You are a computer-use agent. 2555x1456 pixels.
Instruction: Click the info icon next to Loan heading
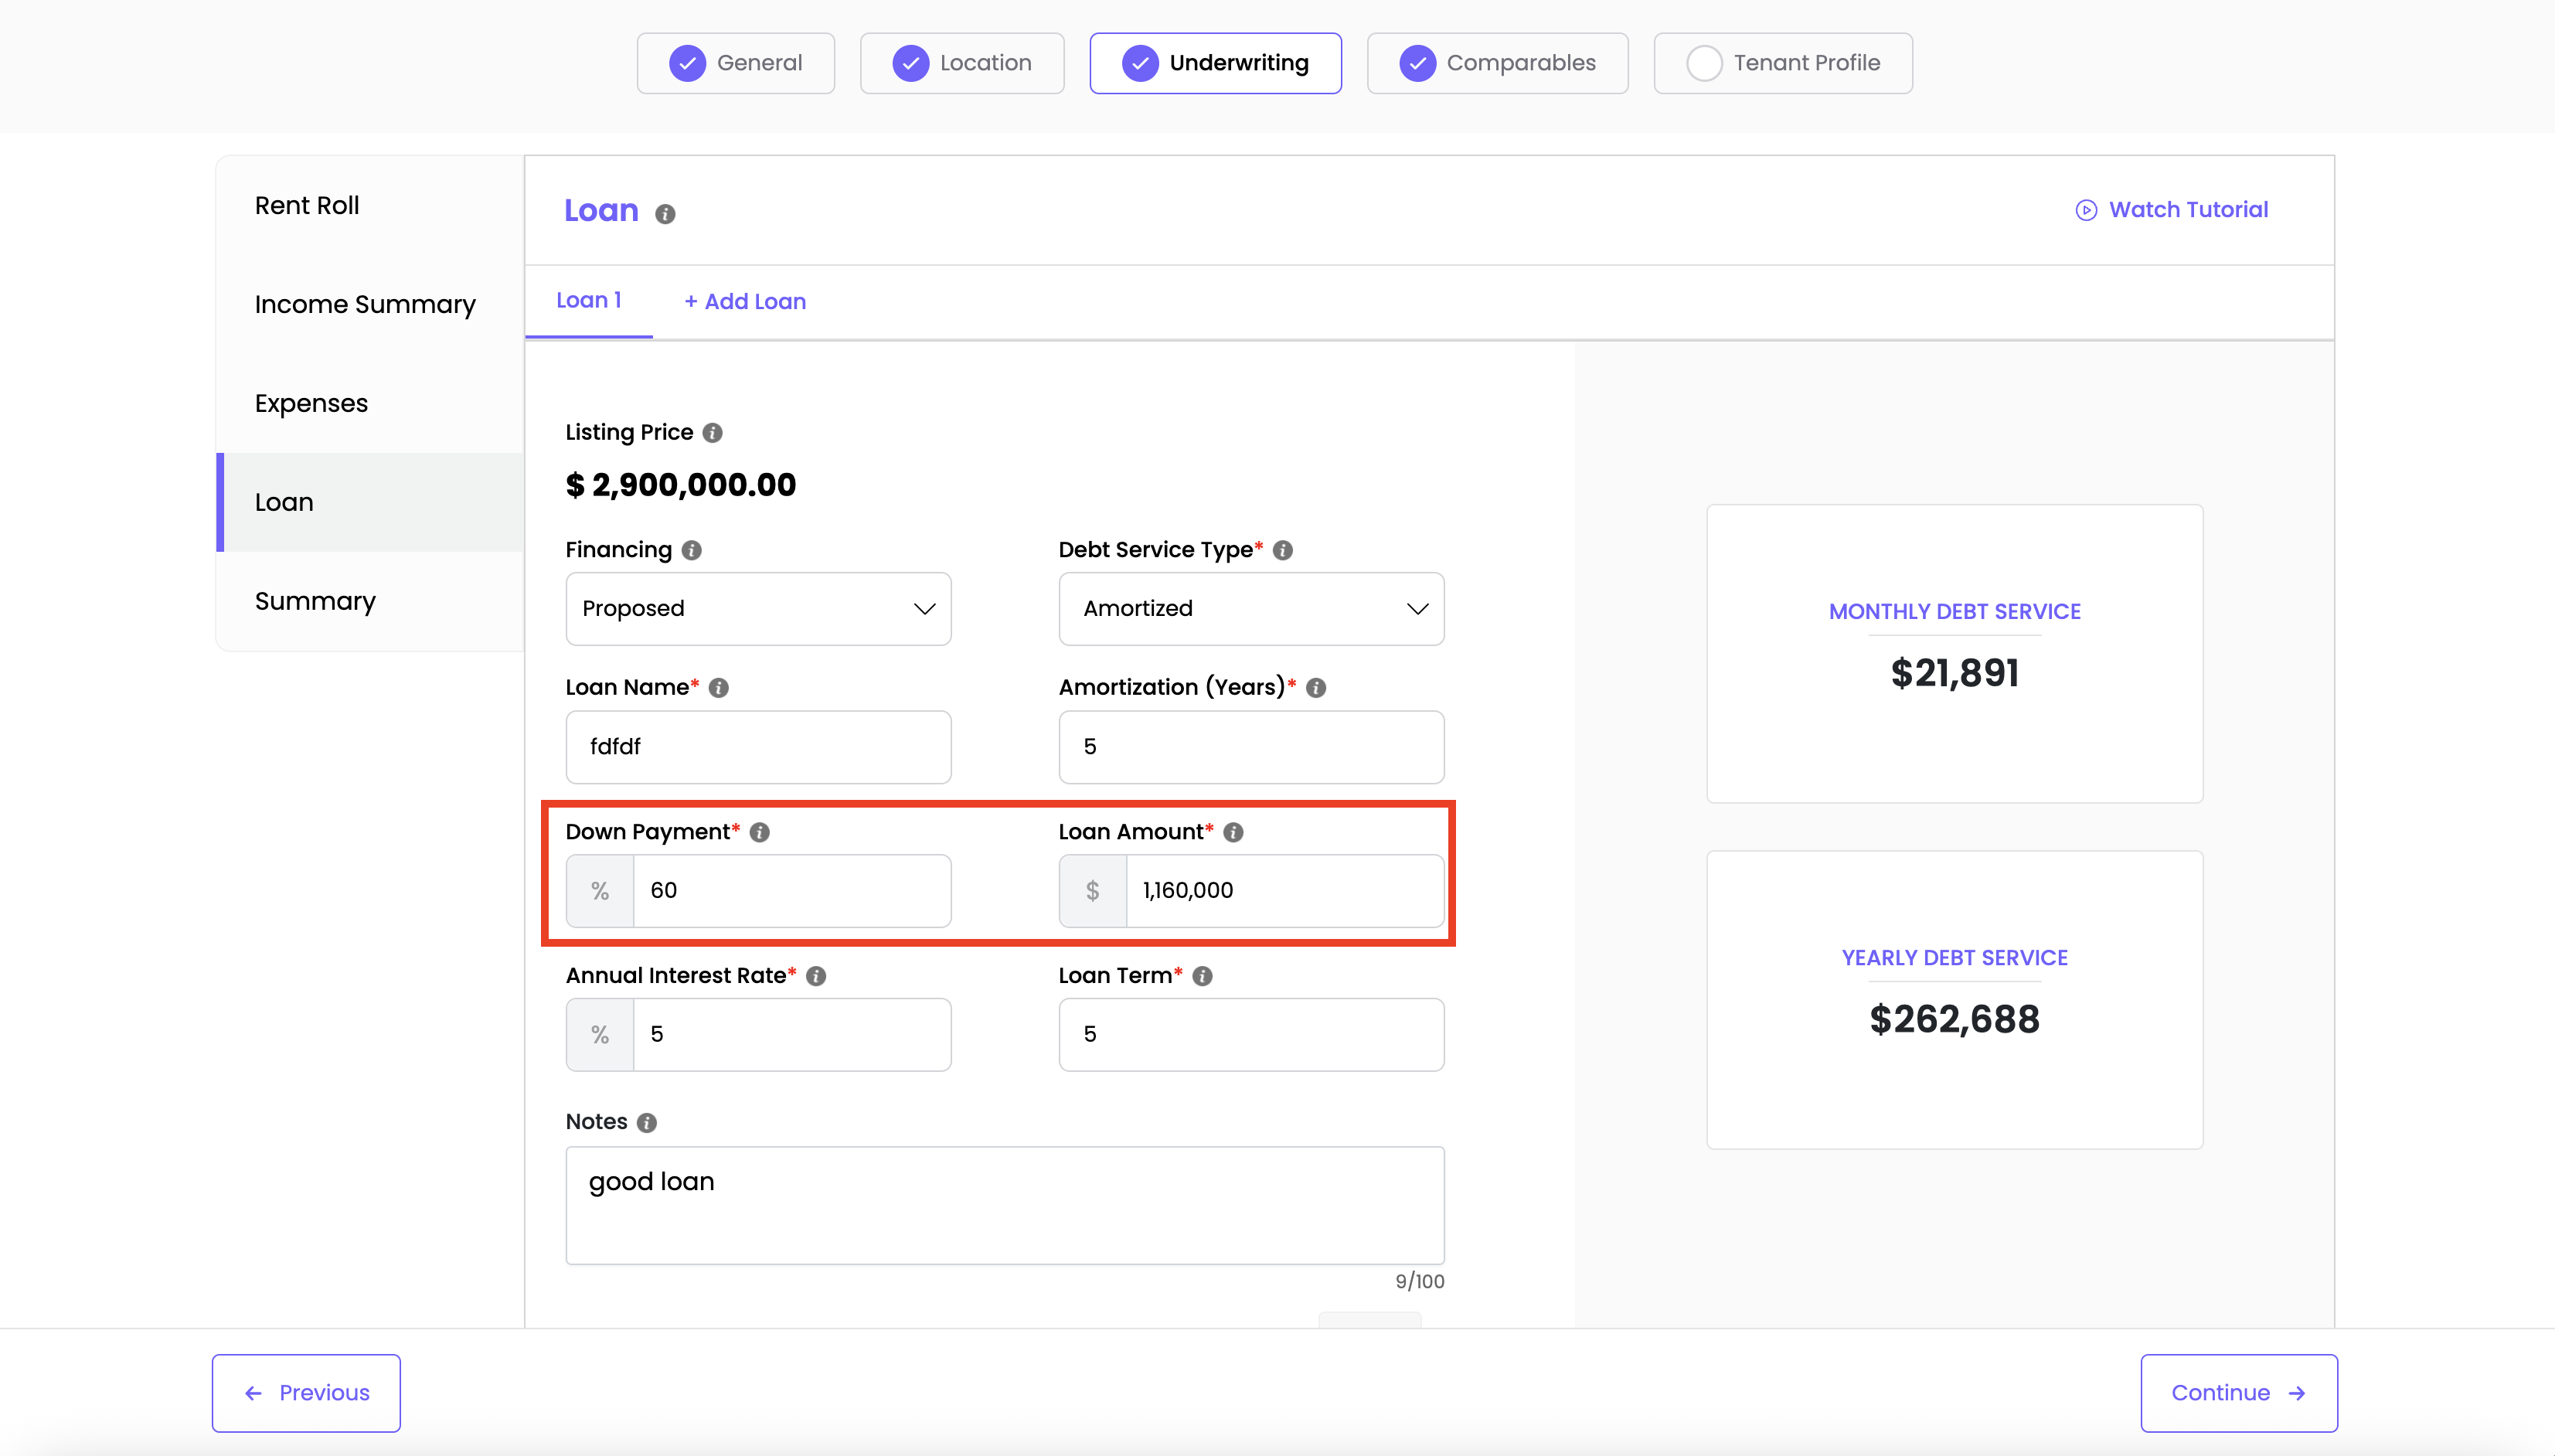(665, 214)
